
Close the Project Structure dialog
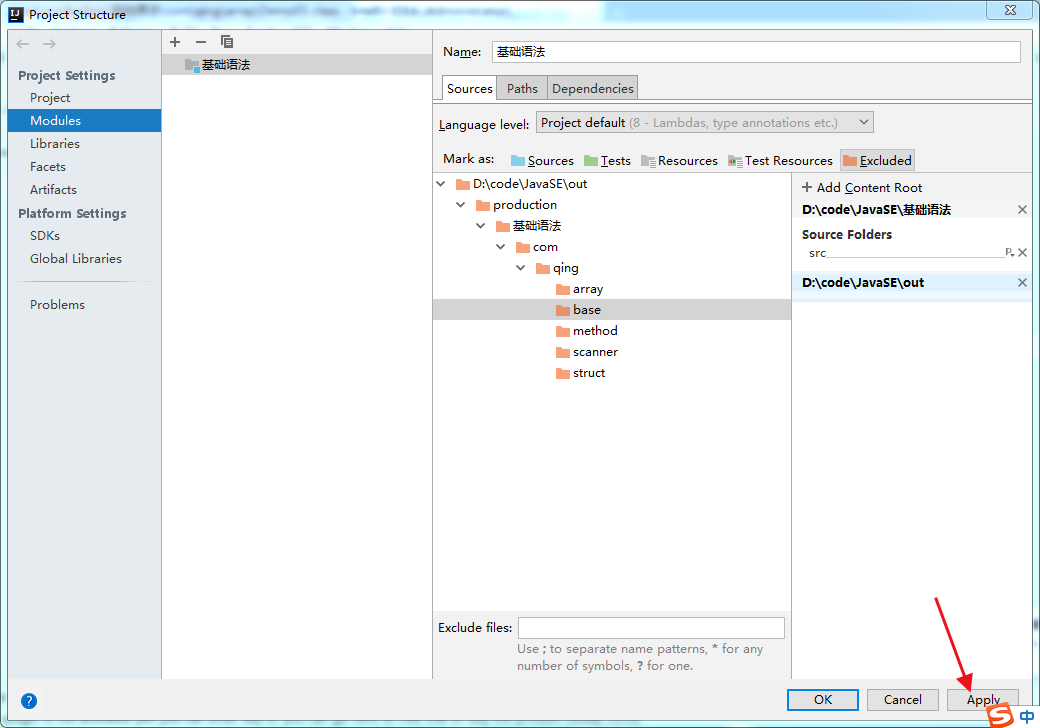click(1009, 10)
